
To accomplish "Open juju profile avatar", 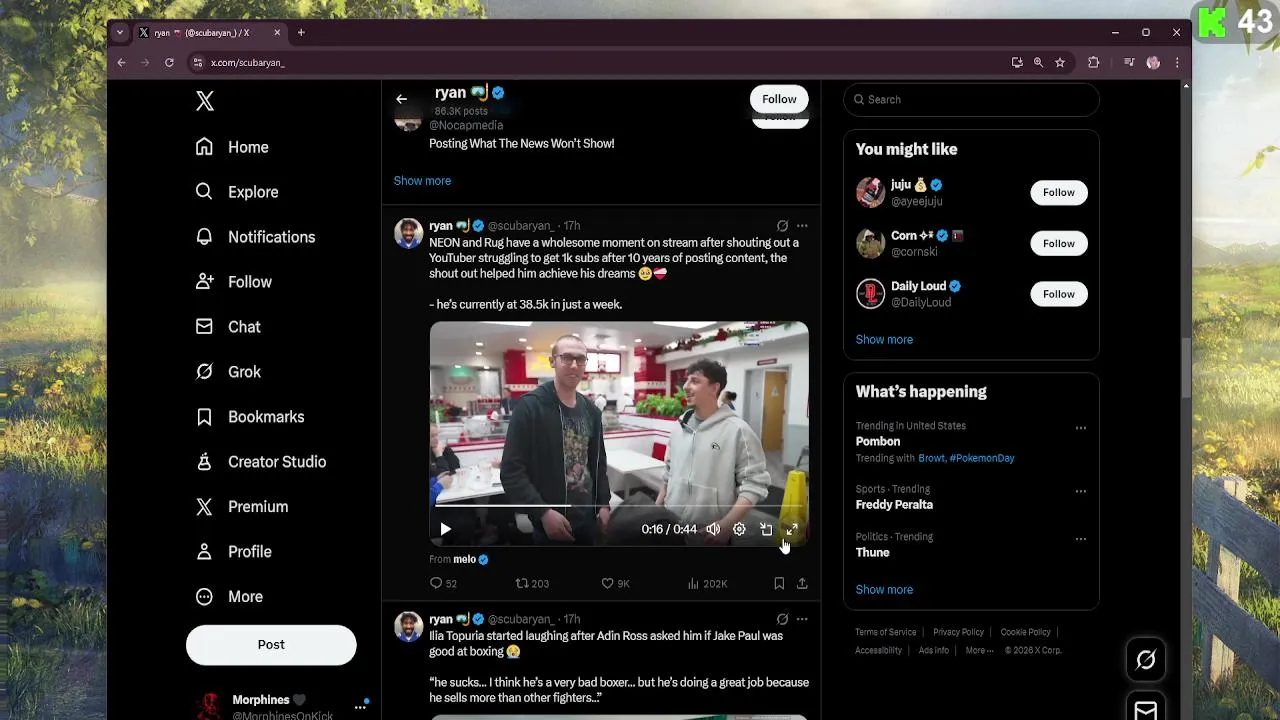I will point(870,193).
